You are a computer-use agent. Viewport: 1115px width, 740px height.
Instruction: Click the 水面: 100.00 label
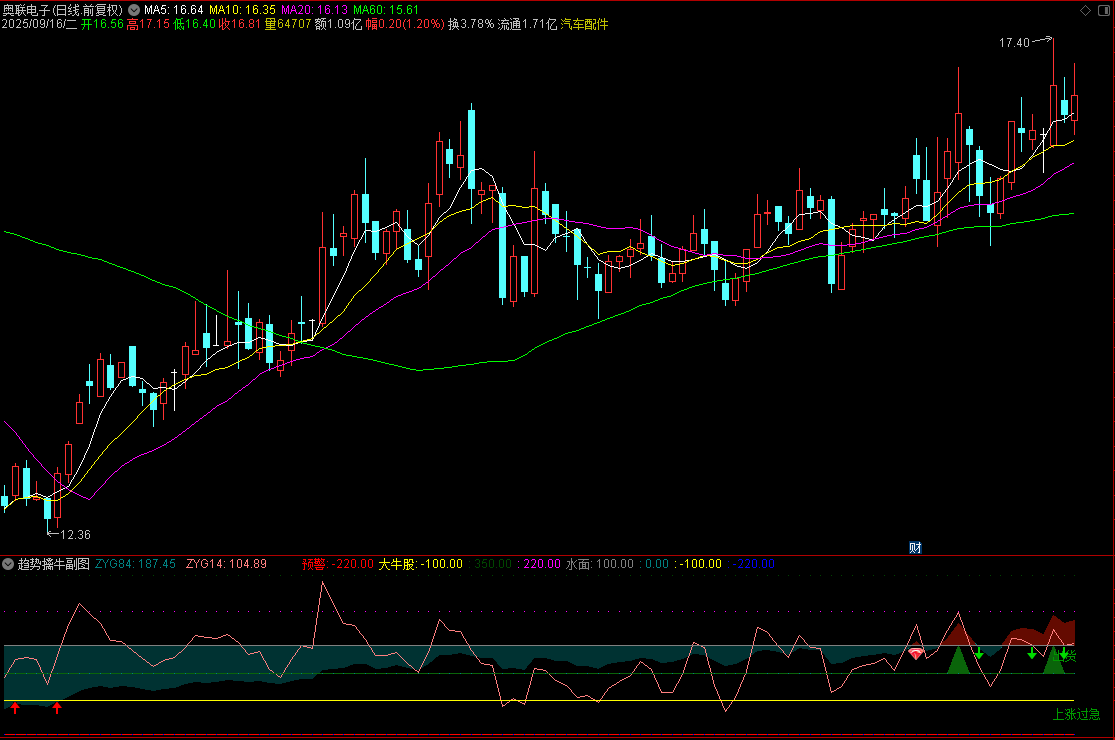[599, 564]
